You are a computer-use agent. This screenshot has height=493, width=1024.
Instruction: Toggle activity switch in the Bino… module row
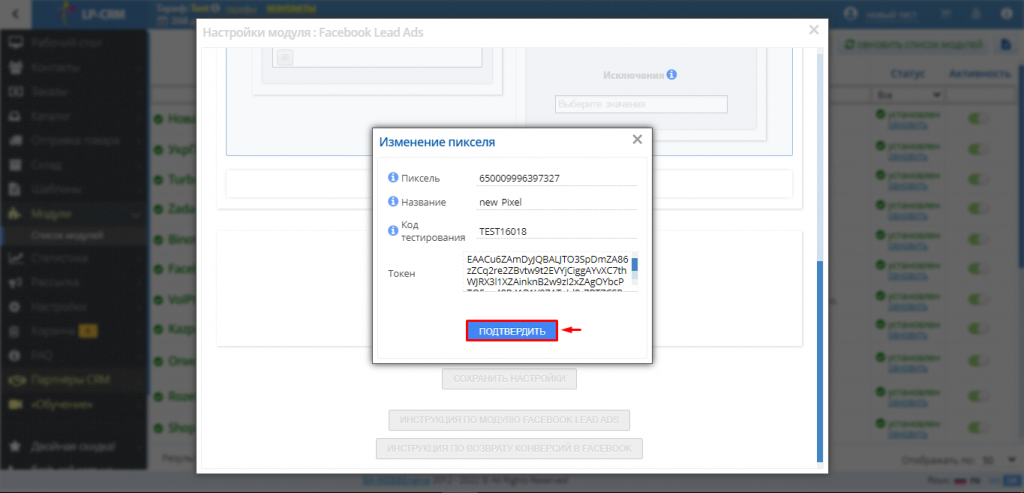click(x=979, y=239)
